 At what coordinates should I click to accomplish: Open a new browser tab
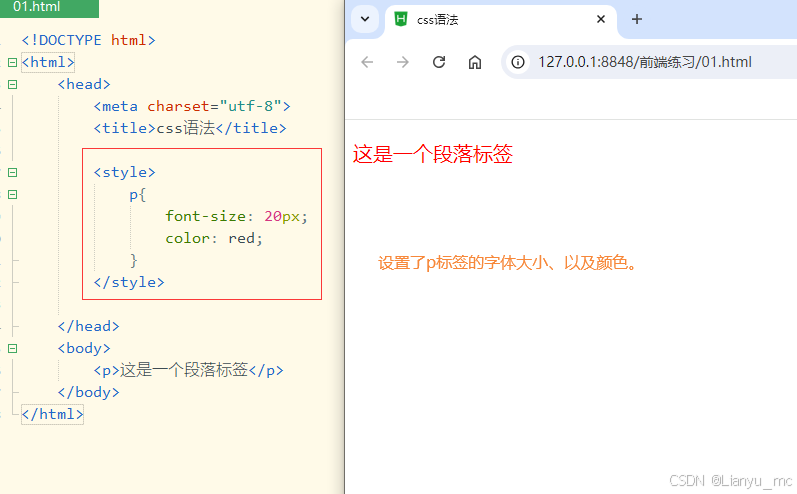click(x=637, y=19)
